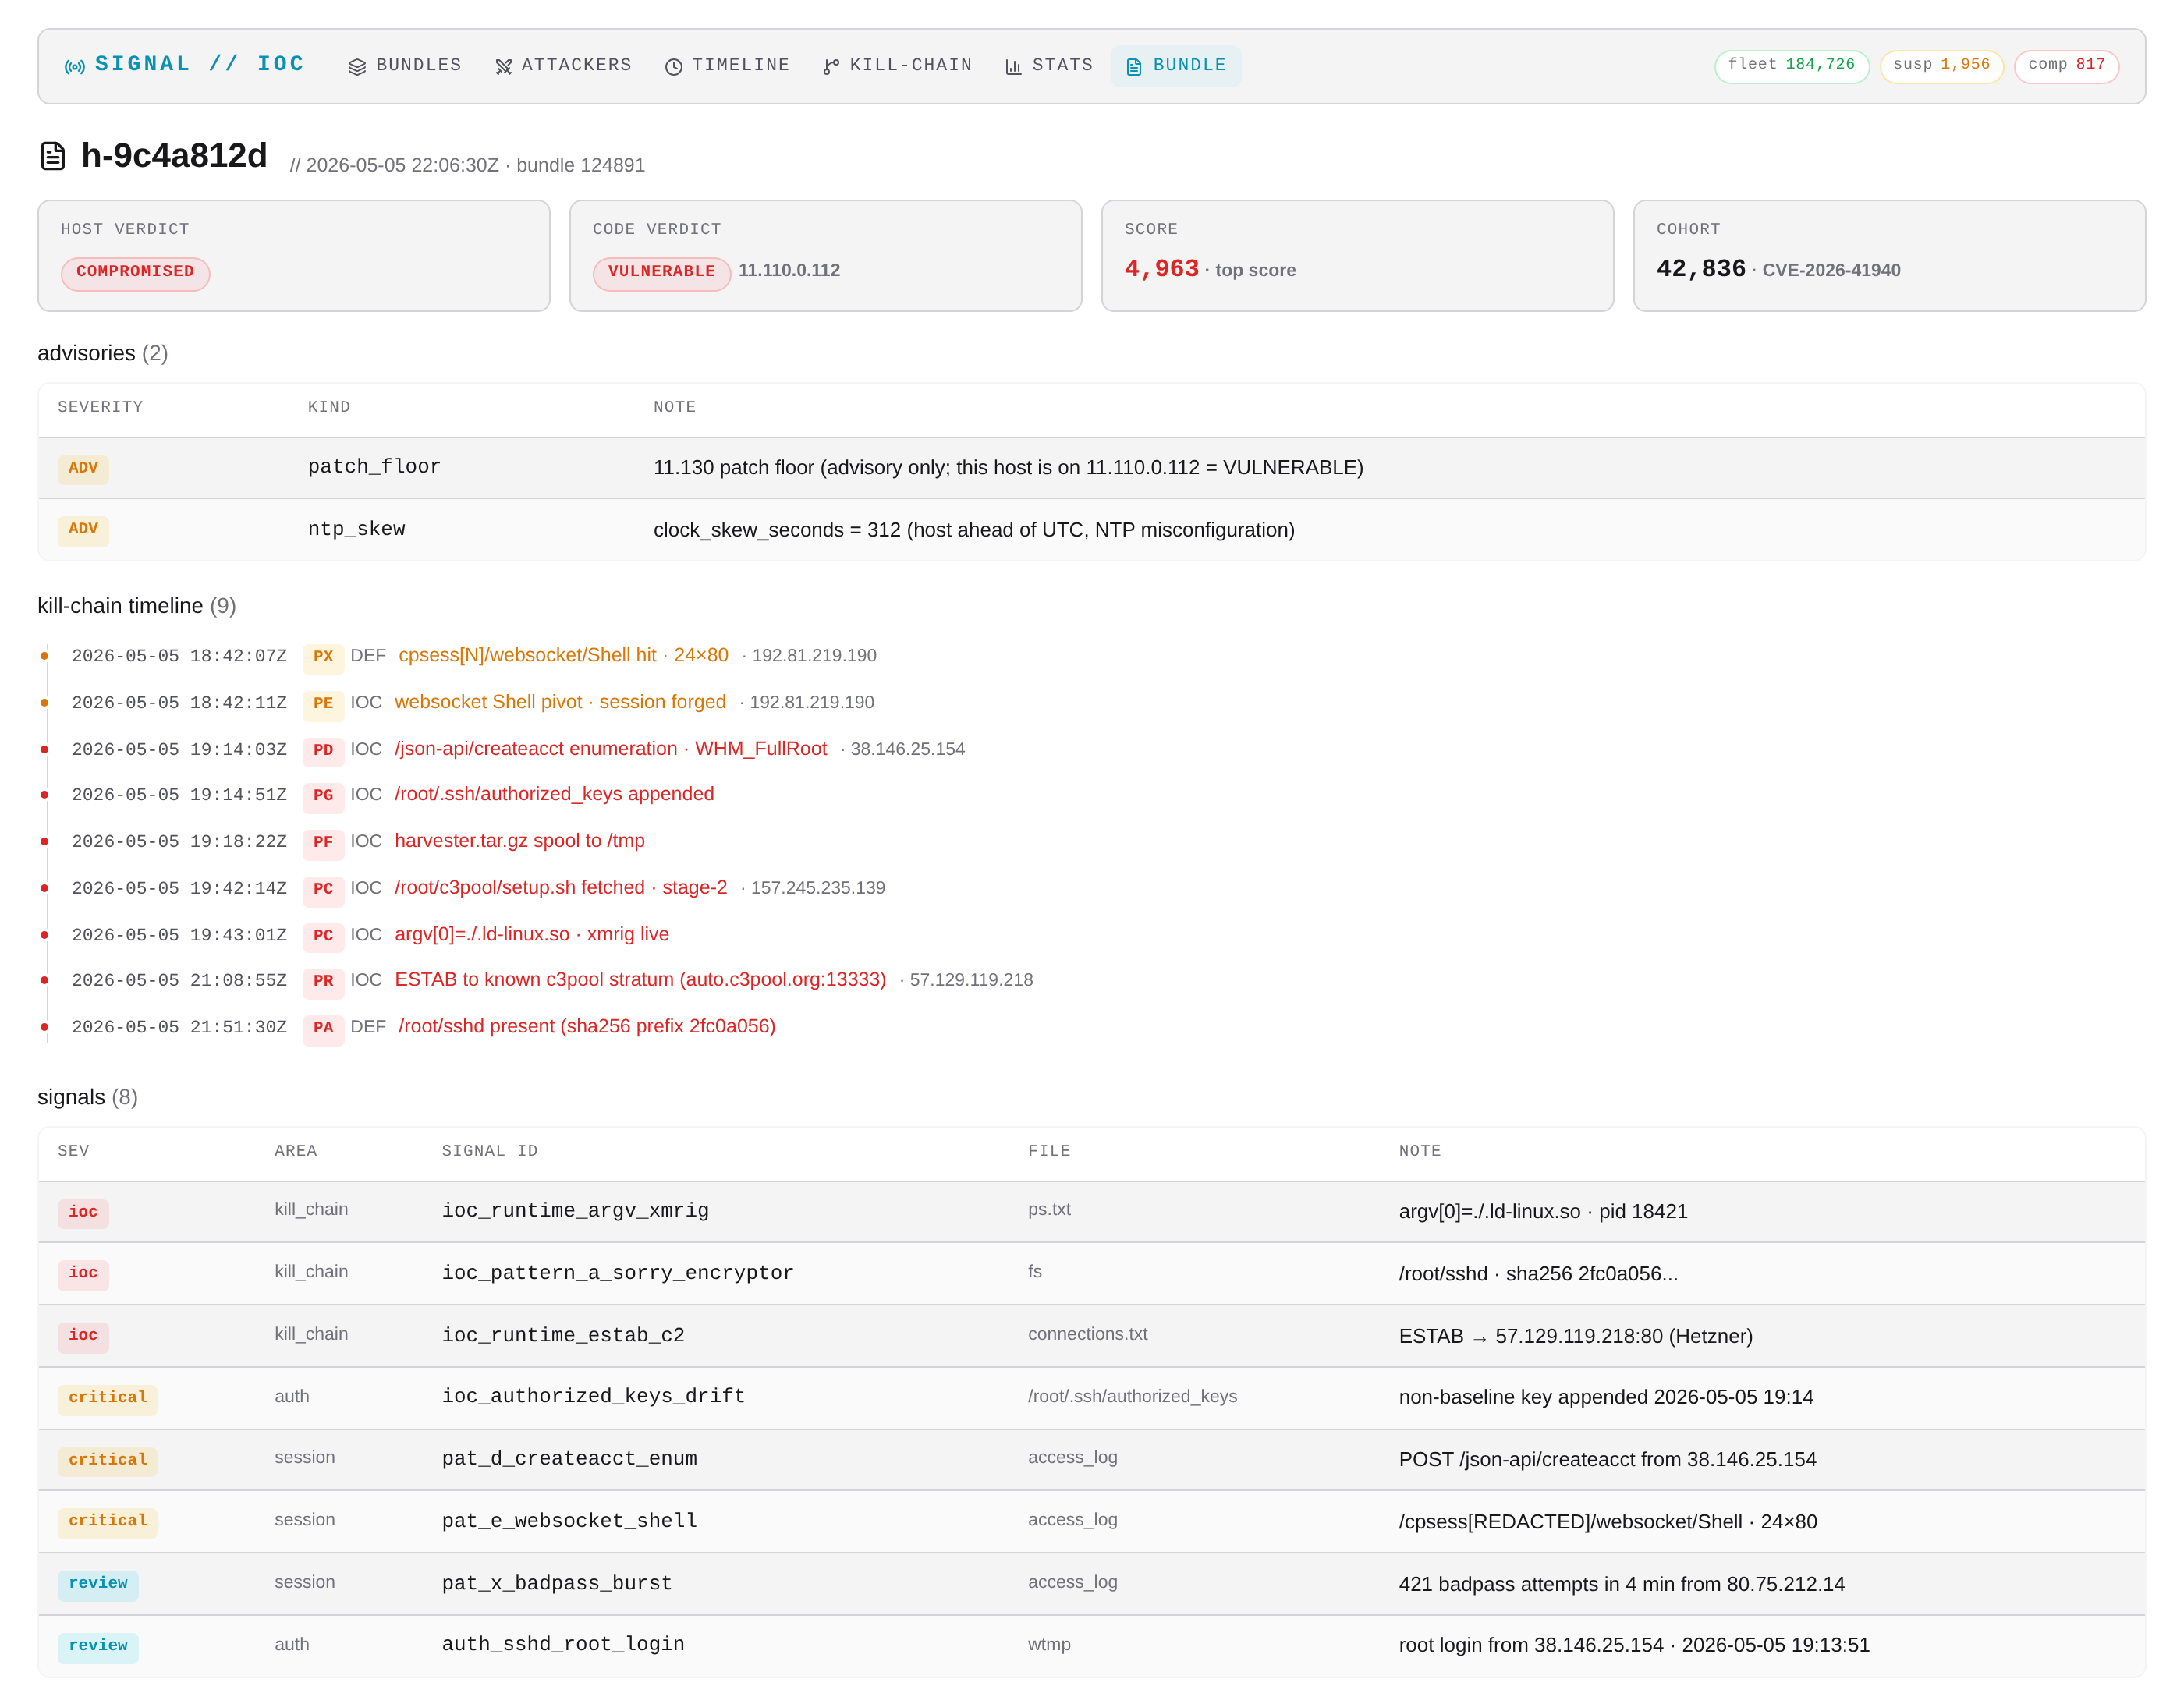Viewport: 2184px width, 1686px height.
Task: Open websocket Shell pivot session forged event
Action: pyautogui.click(x=560, y=702)
